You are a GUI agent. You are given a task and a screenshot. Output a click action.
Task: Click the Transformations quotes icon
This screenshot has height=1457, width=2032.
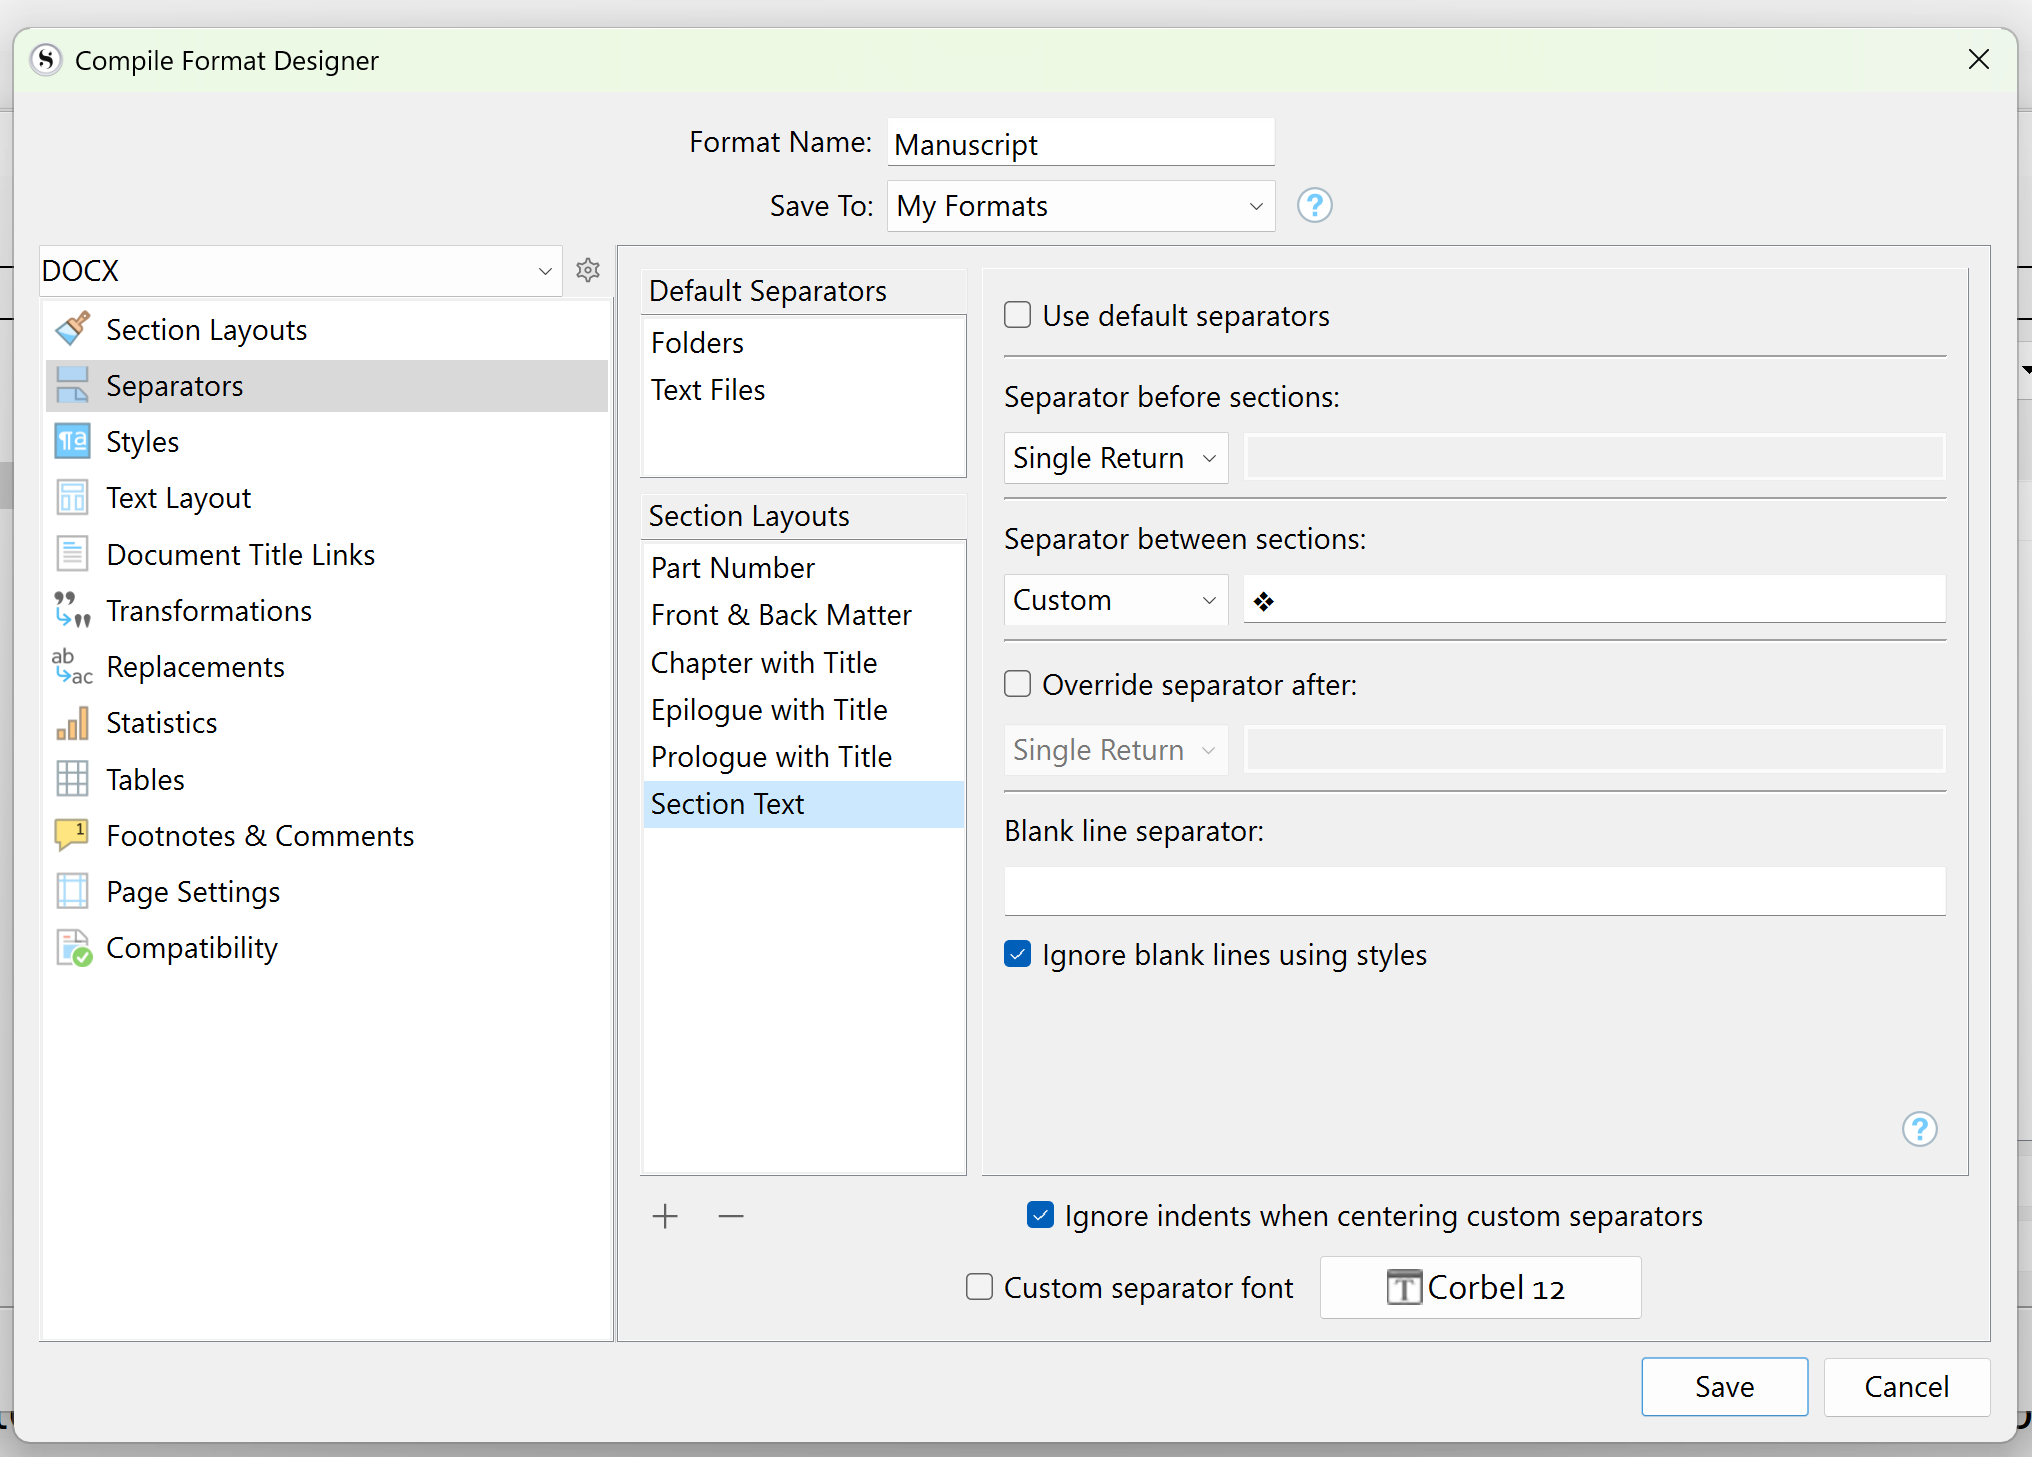pos(73,609)
